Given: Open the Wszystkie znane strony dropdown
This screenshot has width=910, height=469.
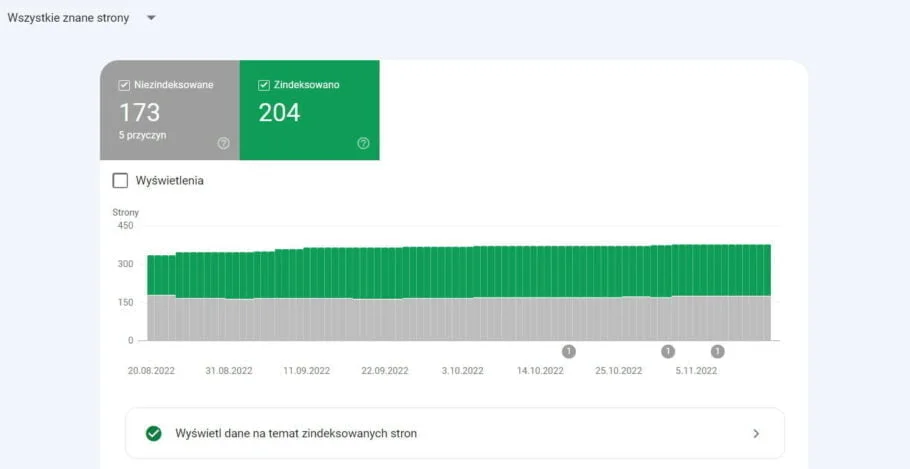Looking at the screenshot, I should (82, 18).
